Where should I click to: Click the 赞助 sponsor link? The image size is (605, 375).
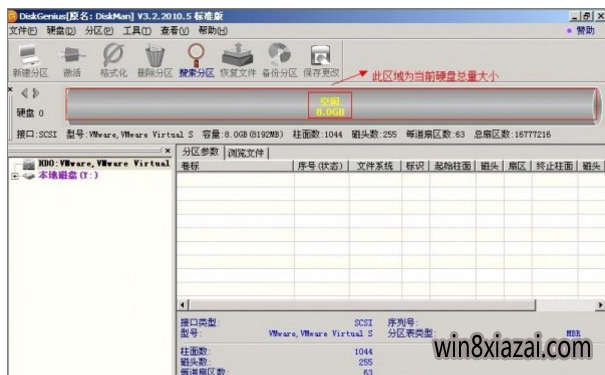[581, 30]
